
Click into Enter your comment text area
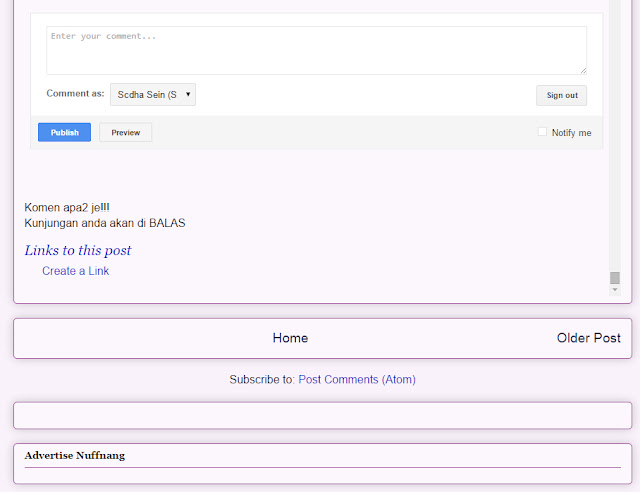point(317,51)
